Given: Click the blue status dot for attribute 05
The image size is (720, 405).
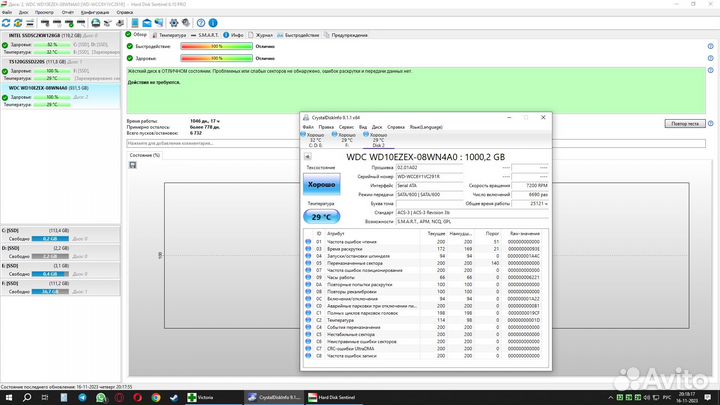Looking at the screenshot, I should coord(308,263).
